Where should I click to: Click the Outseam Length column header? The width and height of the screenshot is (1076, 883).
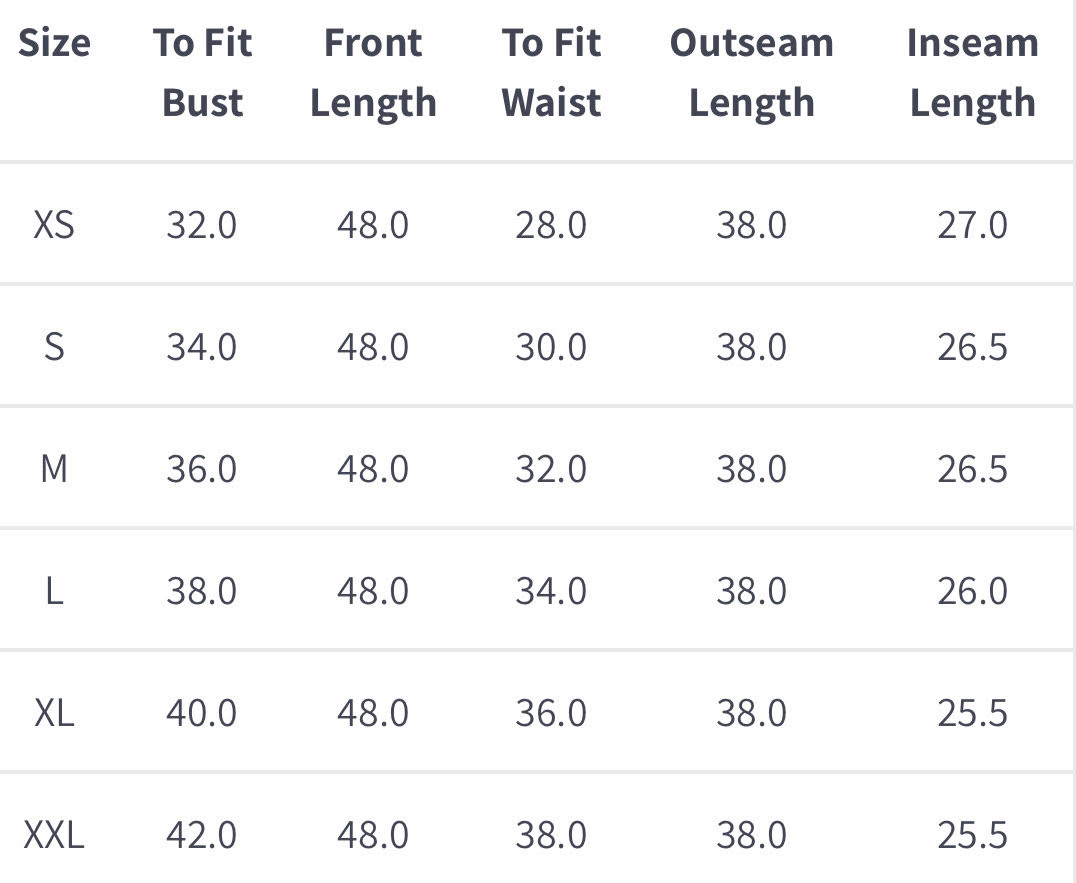(751, 73)
